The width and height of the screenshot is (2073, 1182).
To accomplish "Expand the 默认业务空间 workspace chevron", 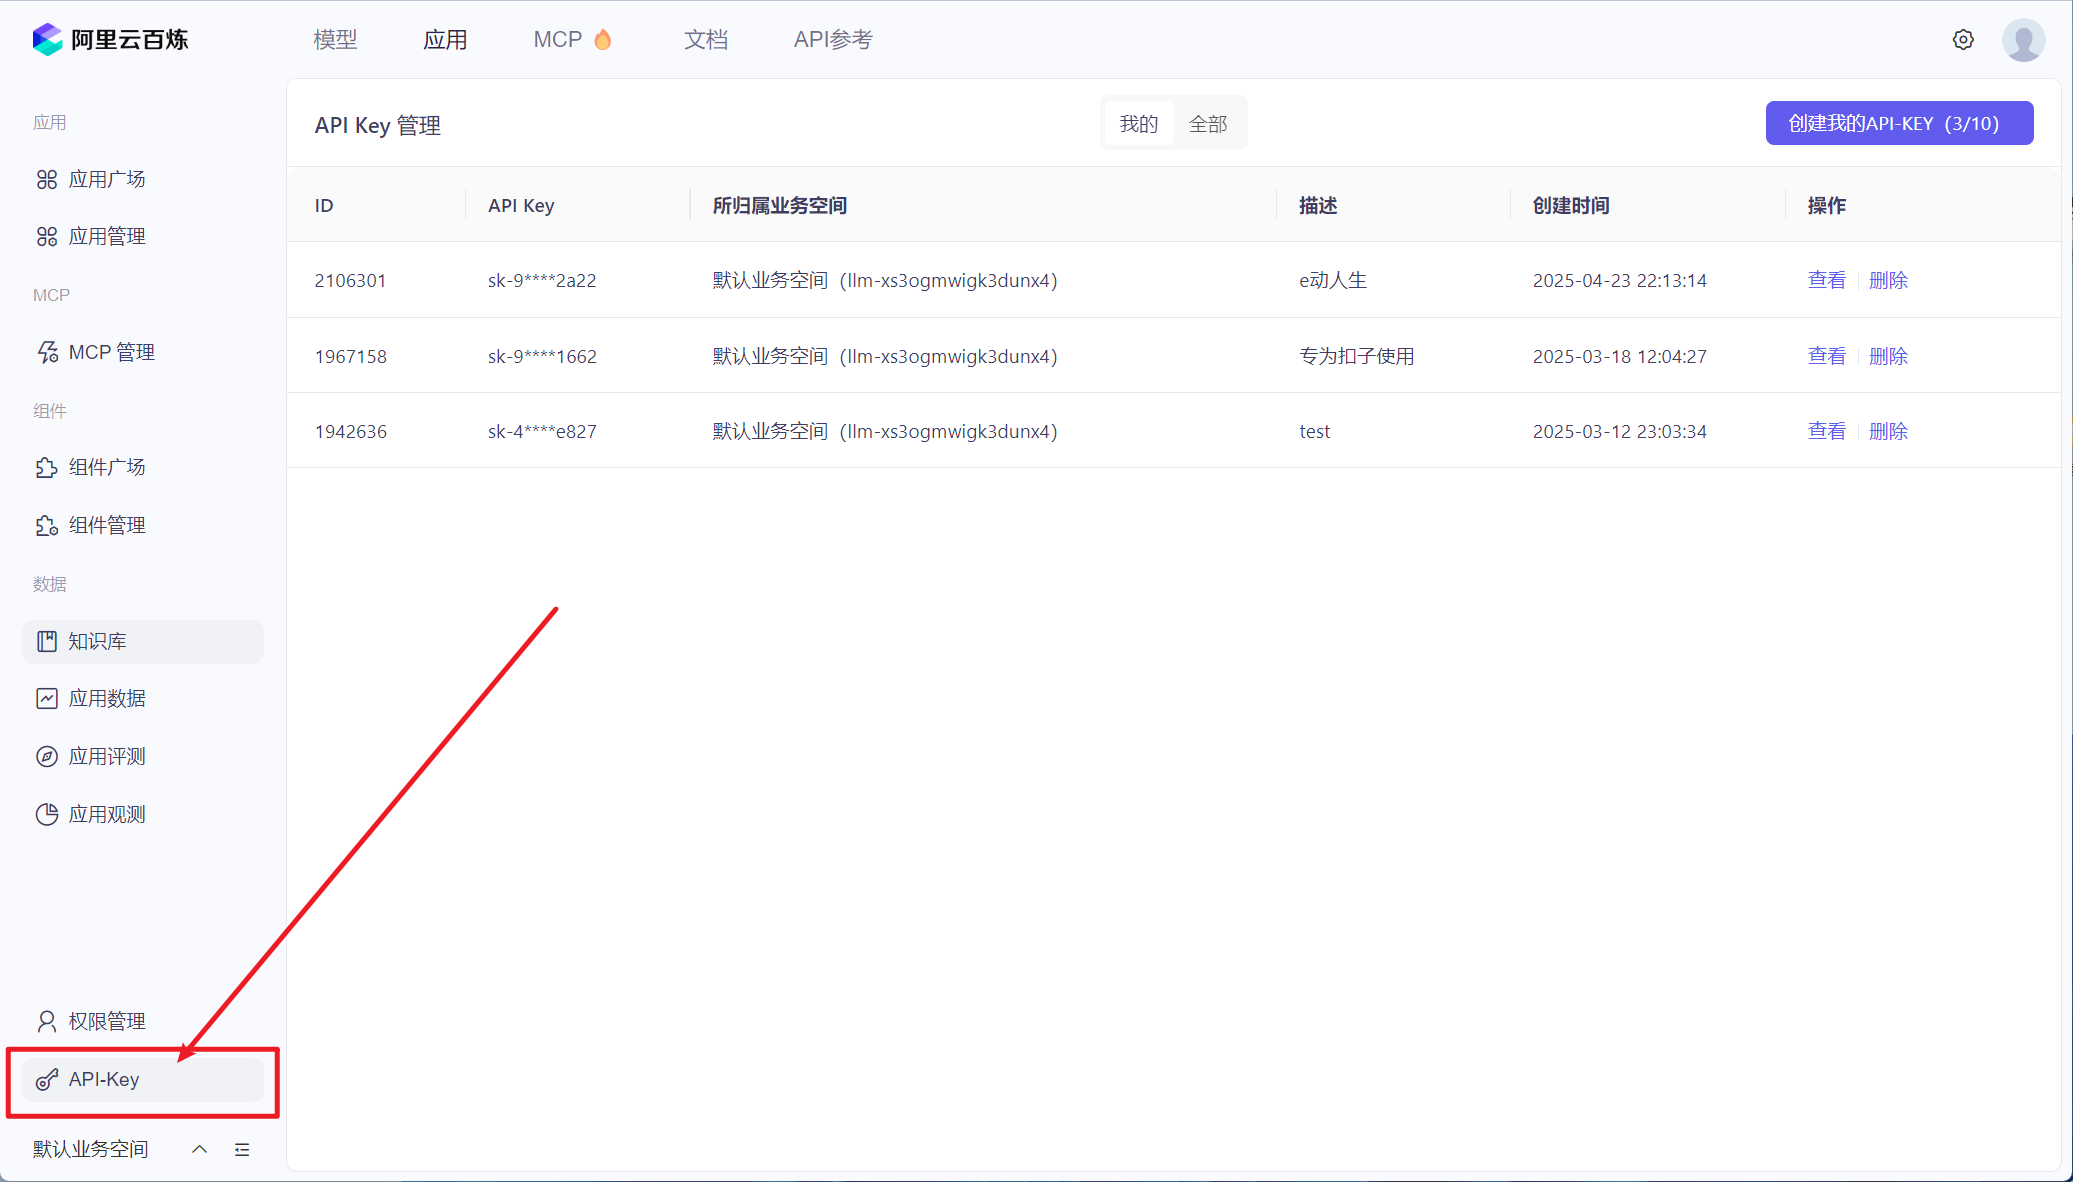I will coord(200,1149).
